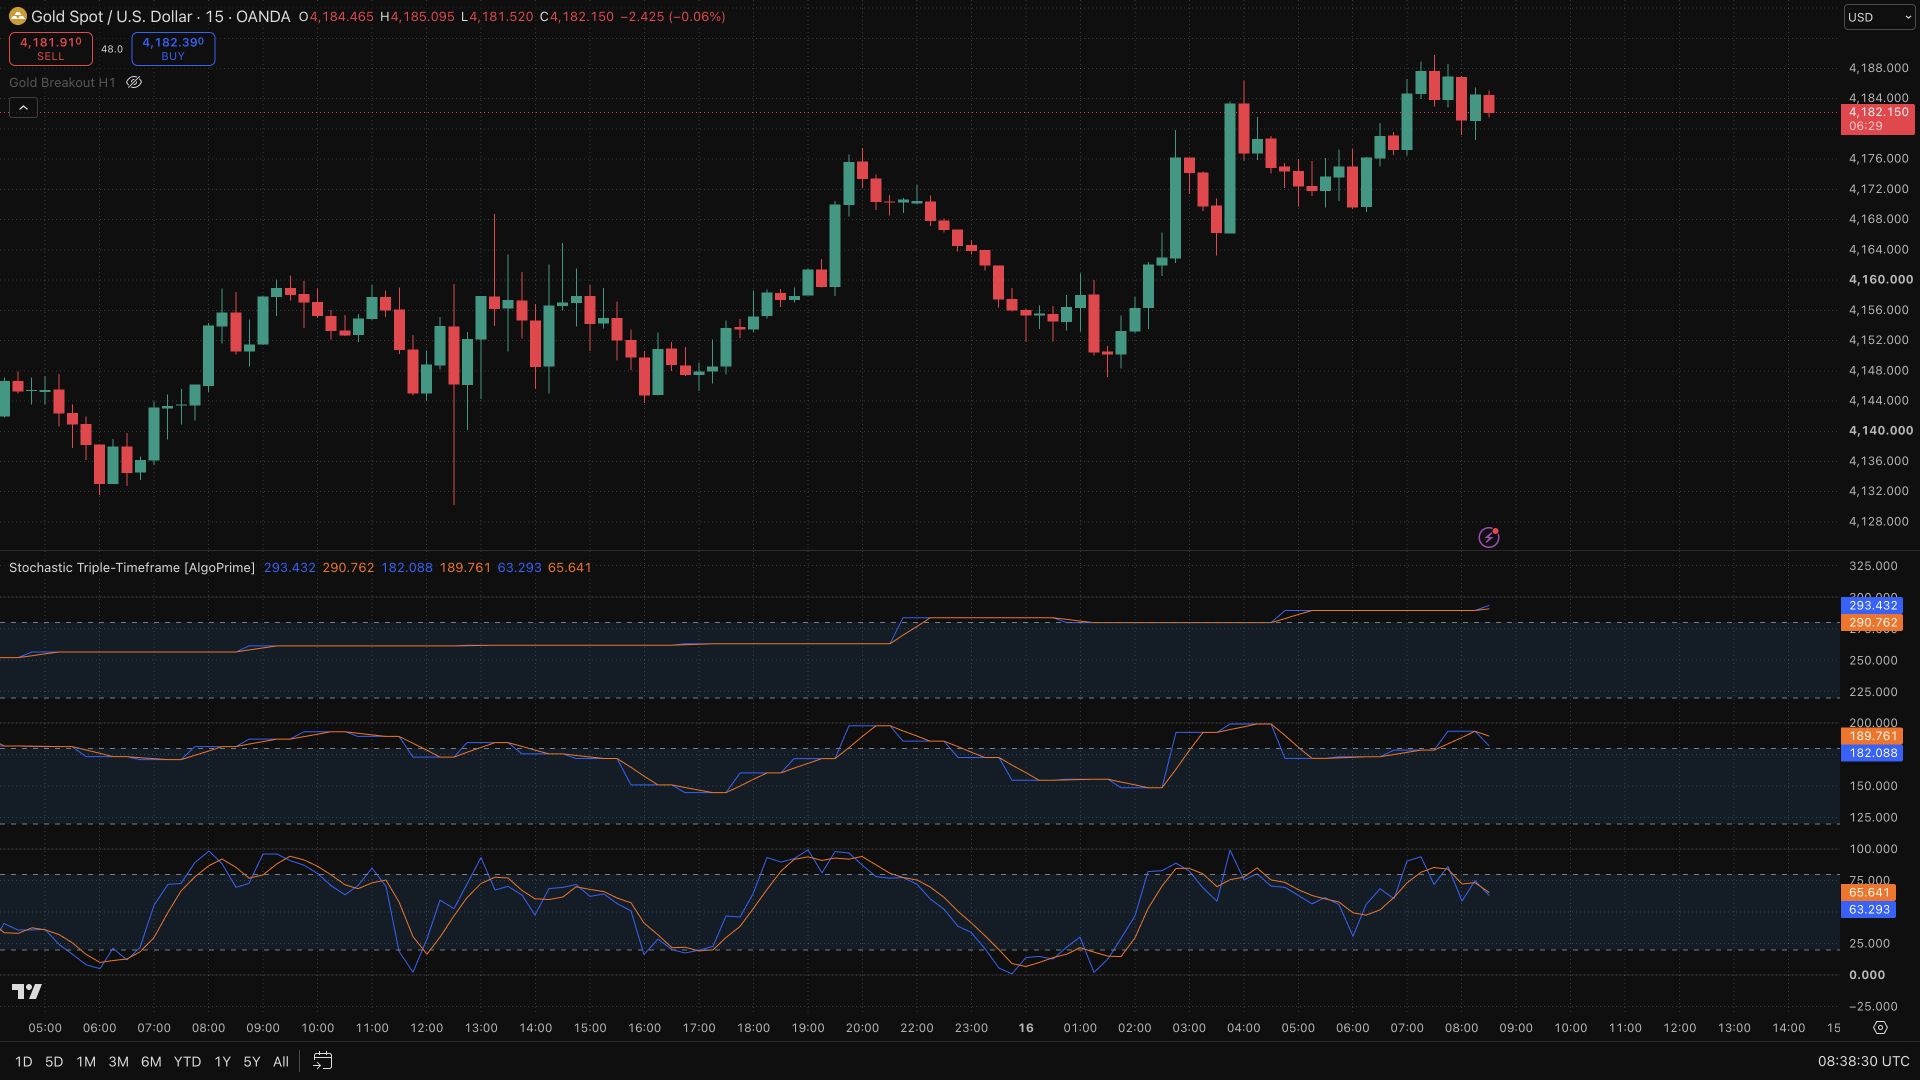Click the 182.088 blue axis value label
Viewport: 1920px width, 1080px height.
(1872, 753)
